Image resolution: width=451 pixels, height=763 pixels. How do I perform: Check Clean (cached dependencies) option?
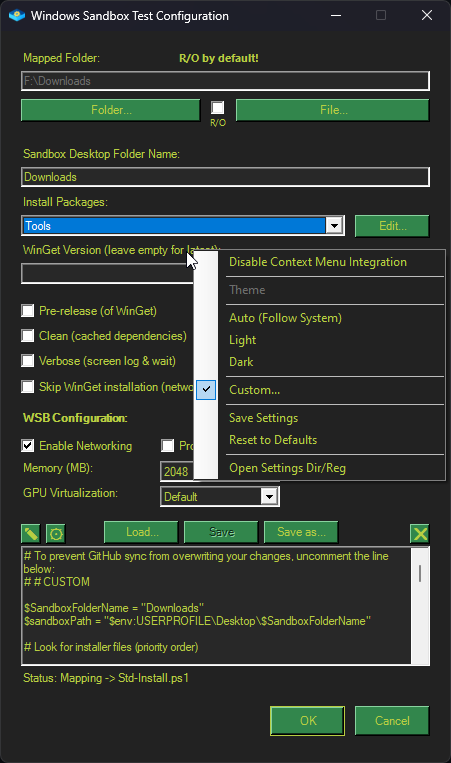[28, 336]
